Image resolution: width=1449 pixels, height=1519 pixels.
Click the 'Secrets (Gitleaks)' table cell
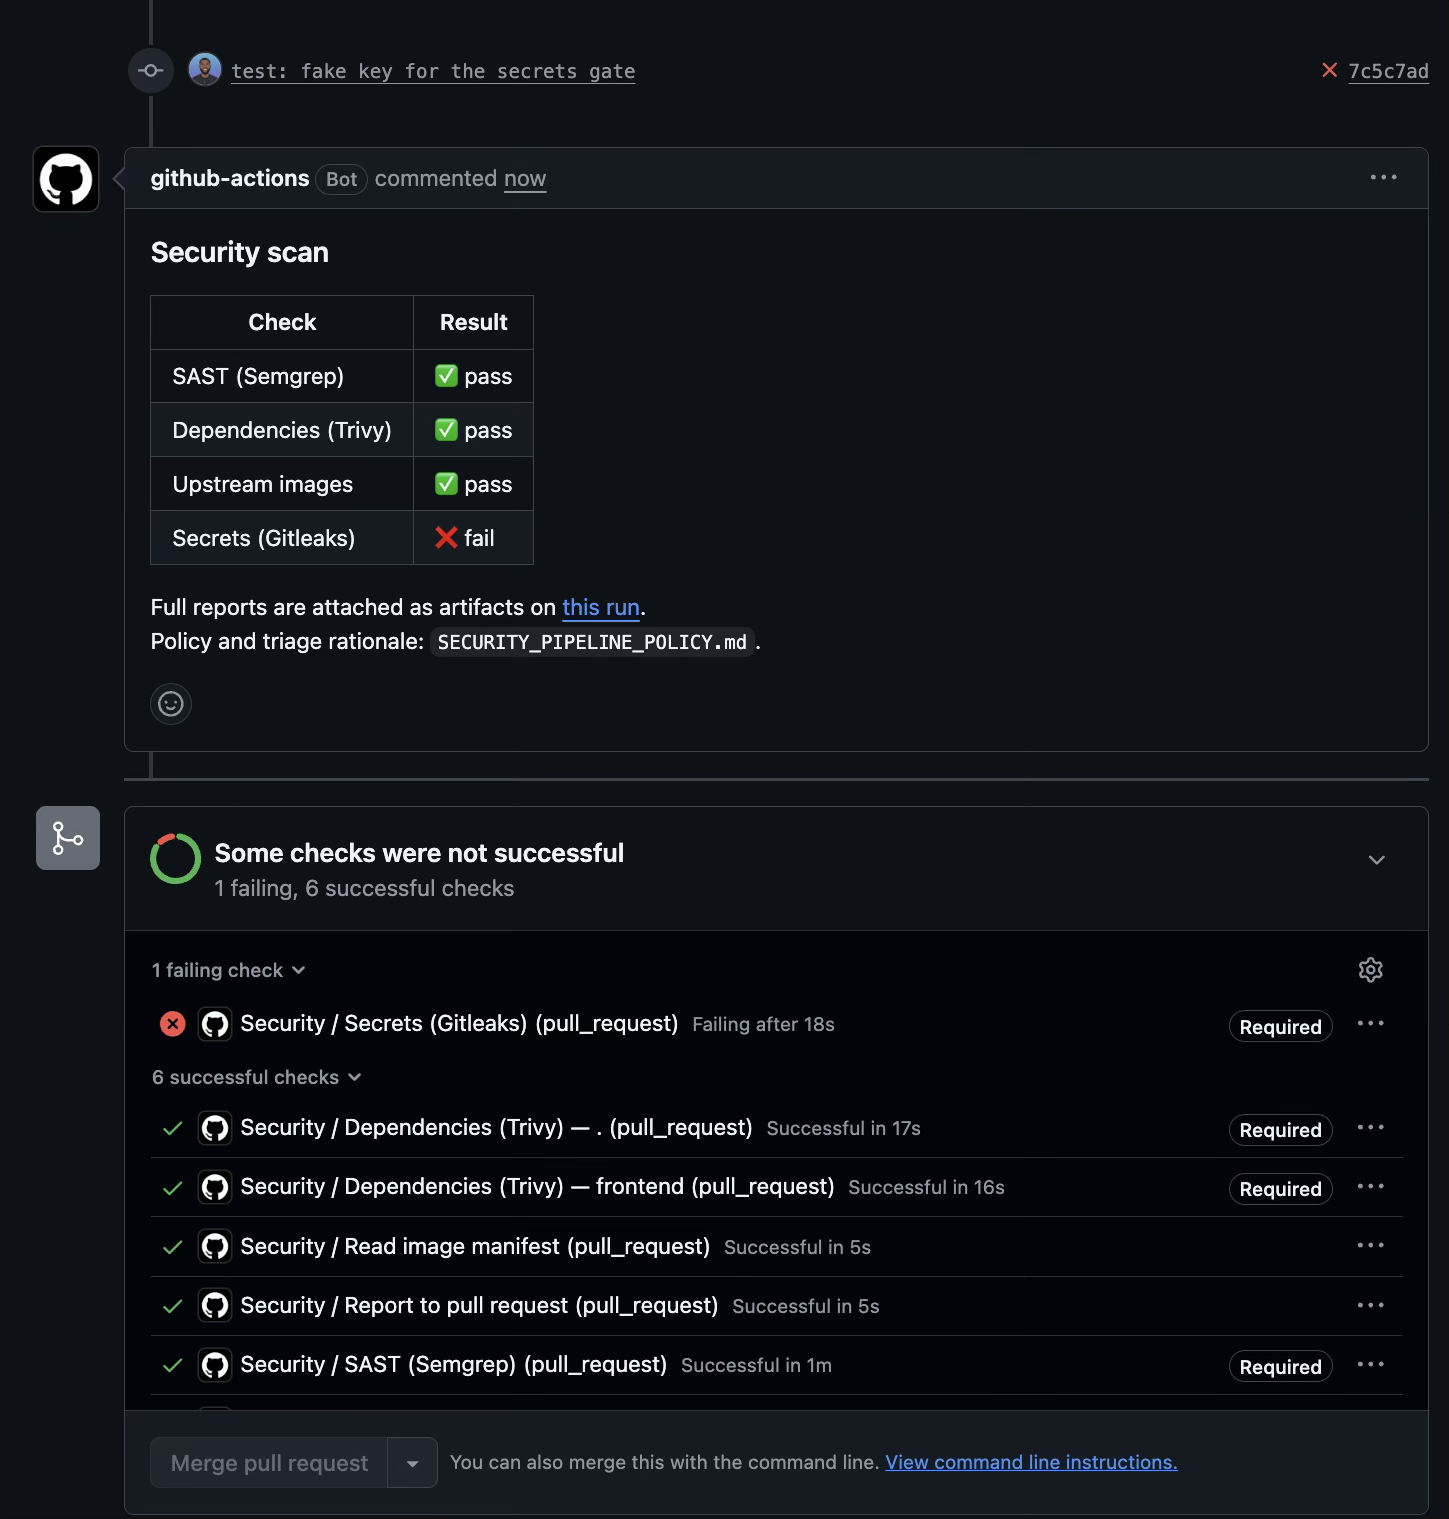[282, 538]
